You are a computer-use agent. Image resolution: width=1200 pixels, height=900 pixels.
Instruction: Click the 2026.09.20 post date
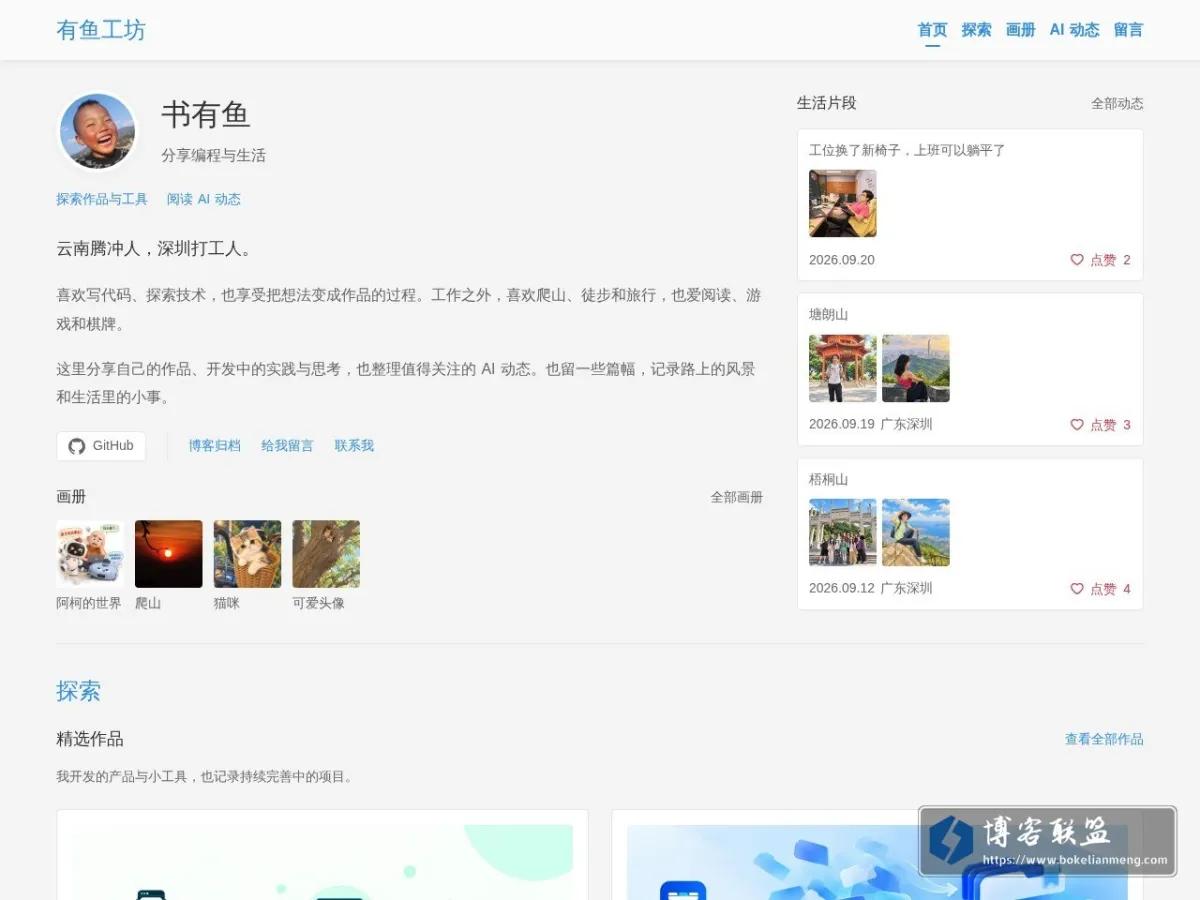(x=842, y=260)
